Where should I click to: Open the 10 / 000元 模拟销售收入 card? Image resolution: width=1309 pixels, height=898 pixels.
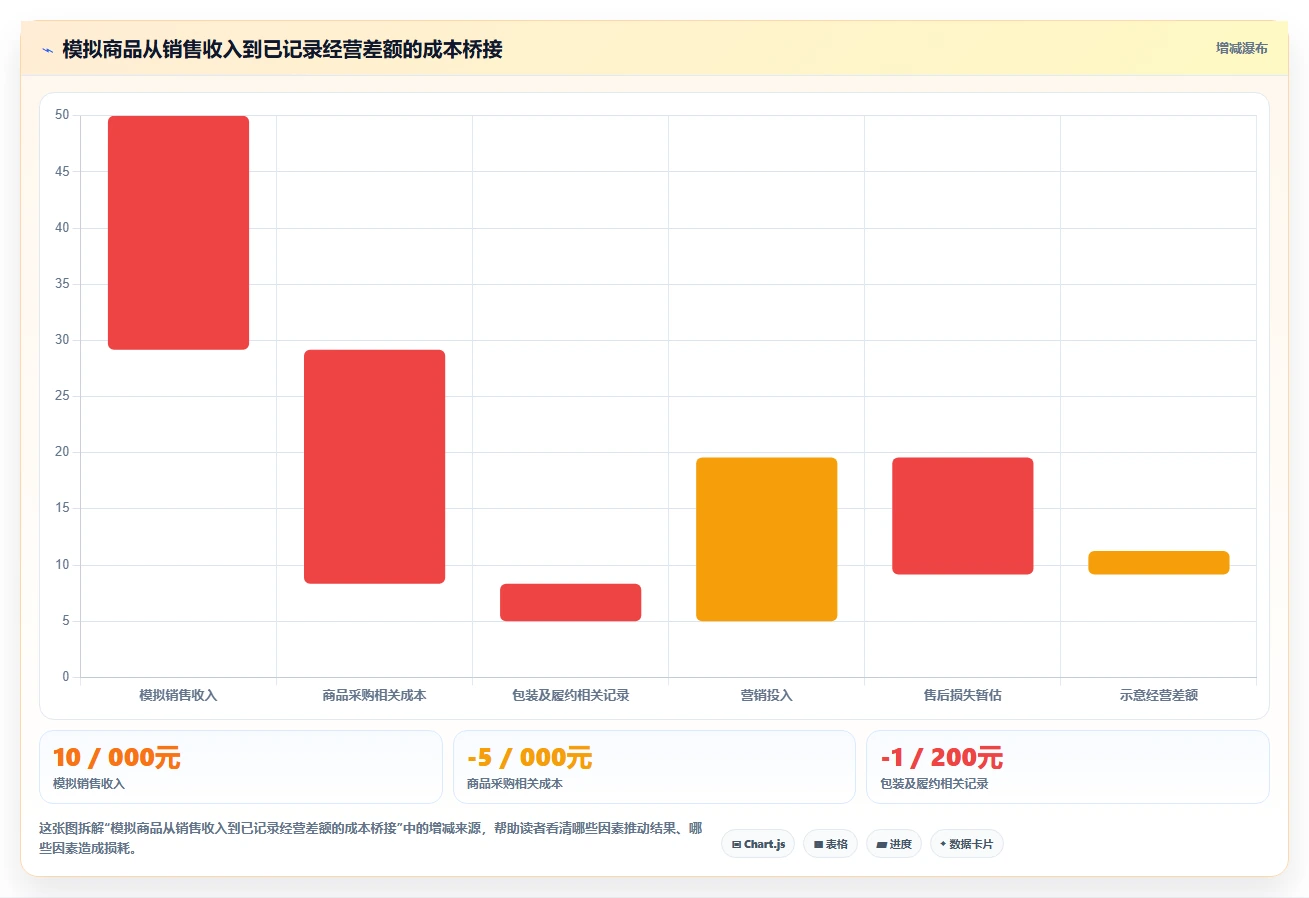click(x=240, y=767)
